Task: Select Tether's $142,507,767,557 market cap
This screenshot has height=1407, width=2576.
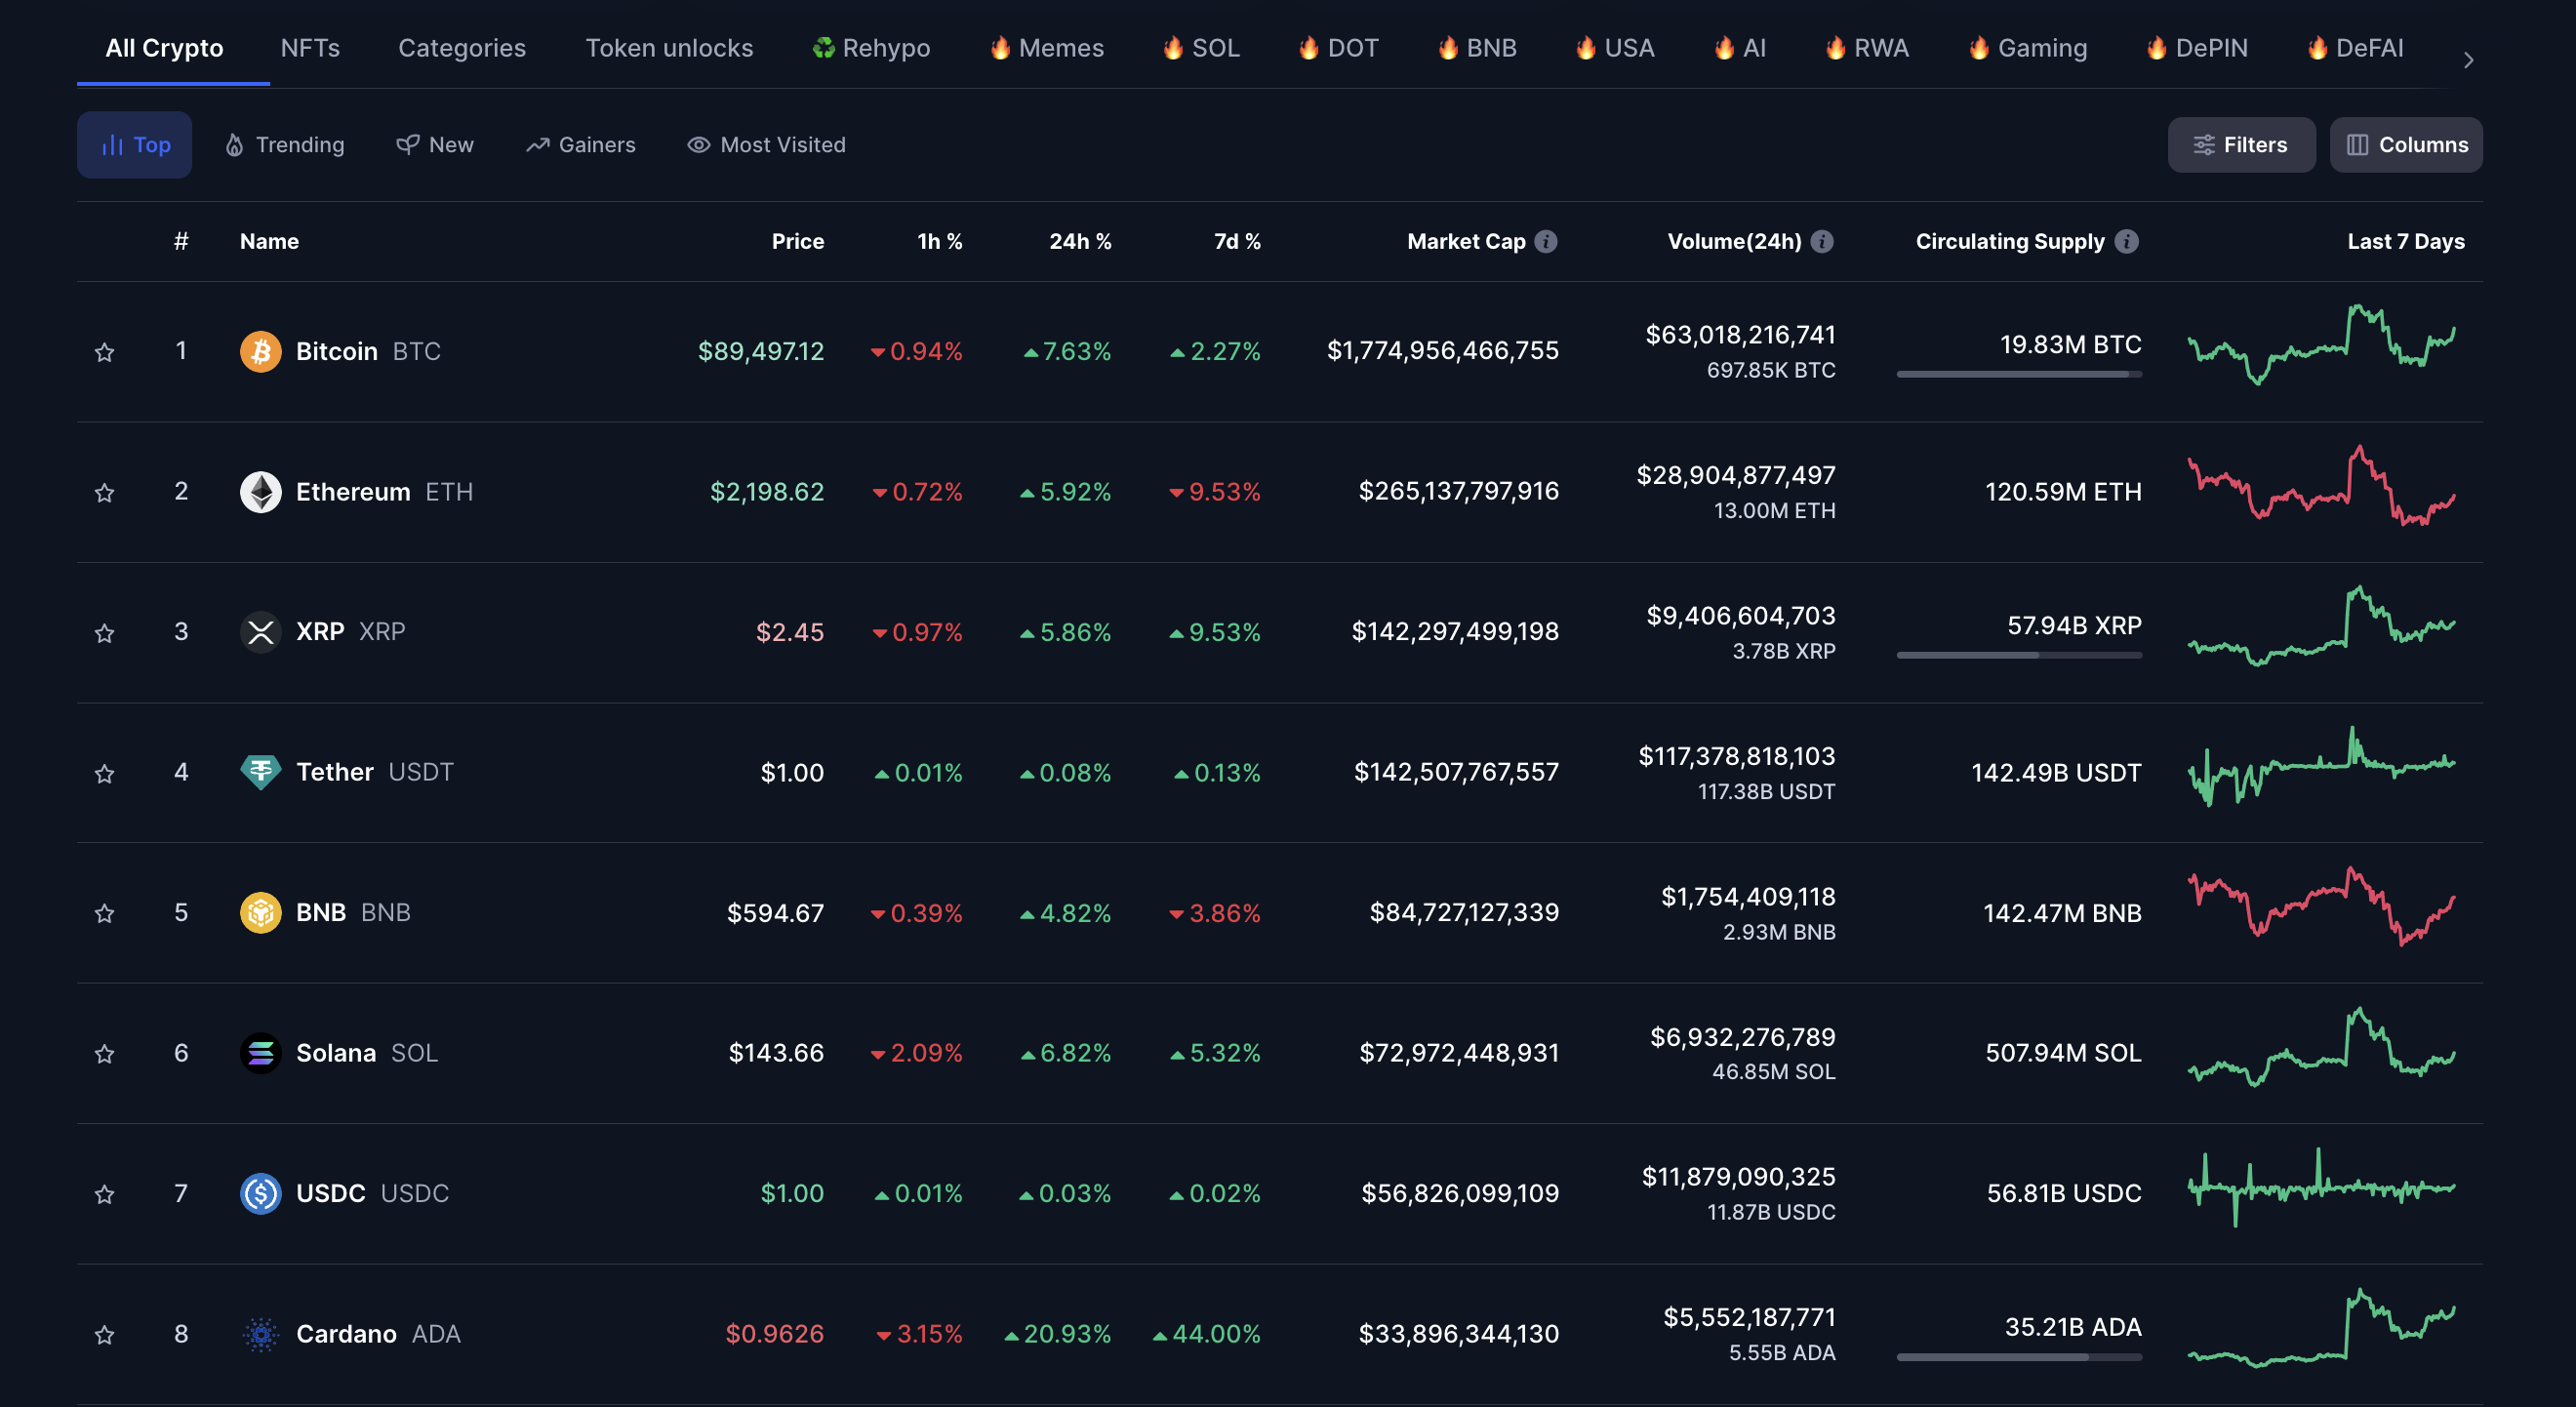Action: tap(1456, 772)
